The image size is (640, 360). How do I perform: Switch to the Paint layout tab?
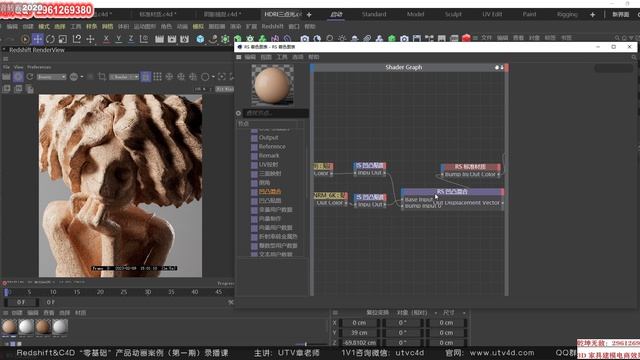click(x=529, y=14)
